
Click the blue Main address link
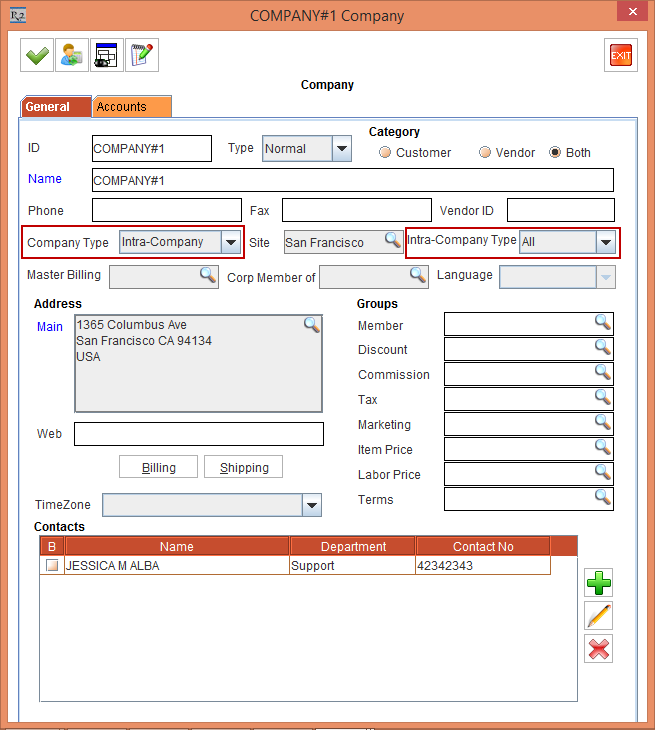50,327
